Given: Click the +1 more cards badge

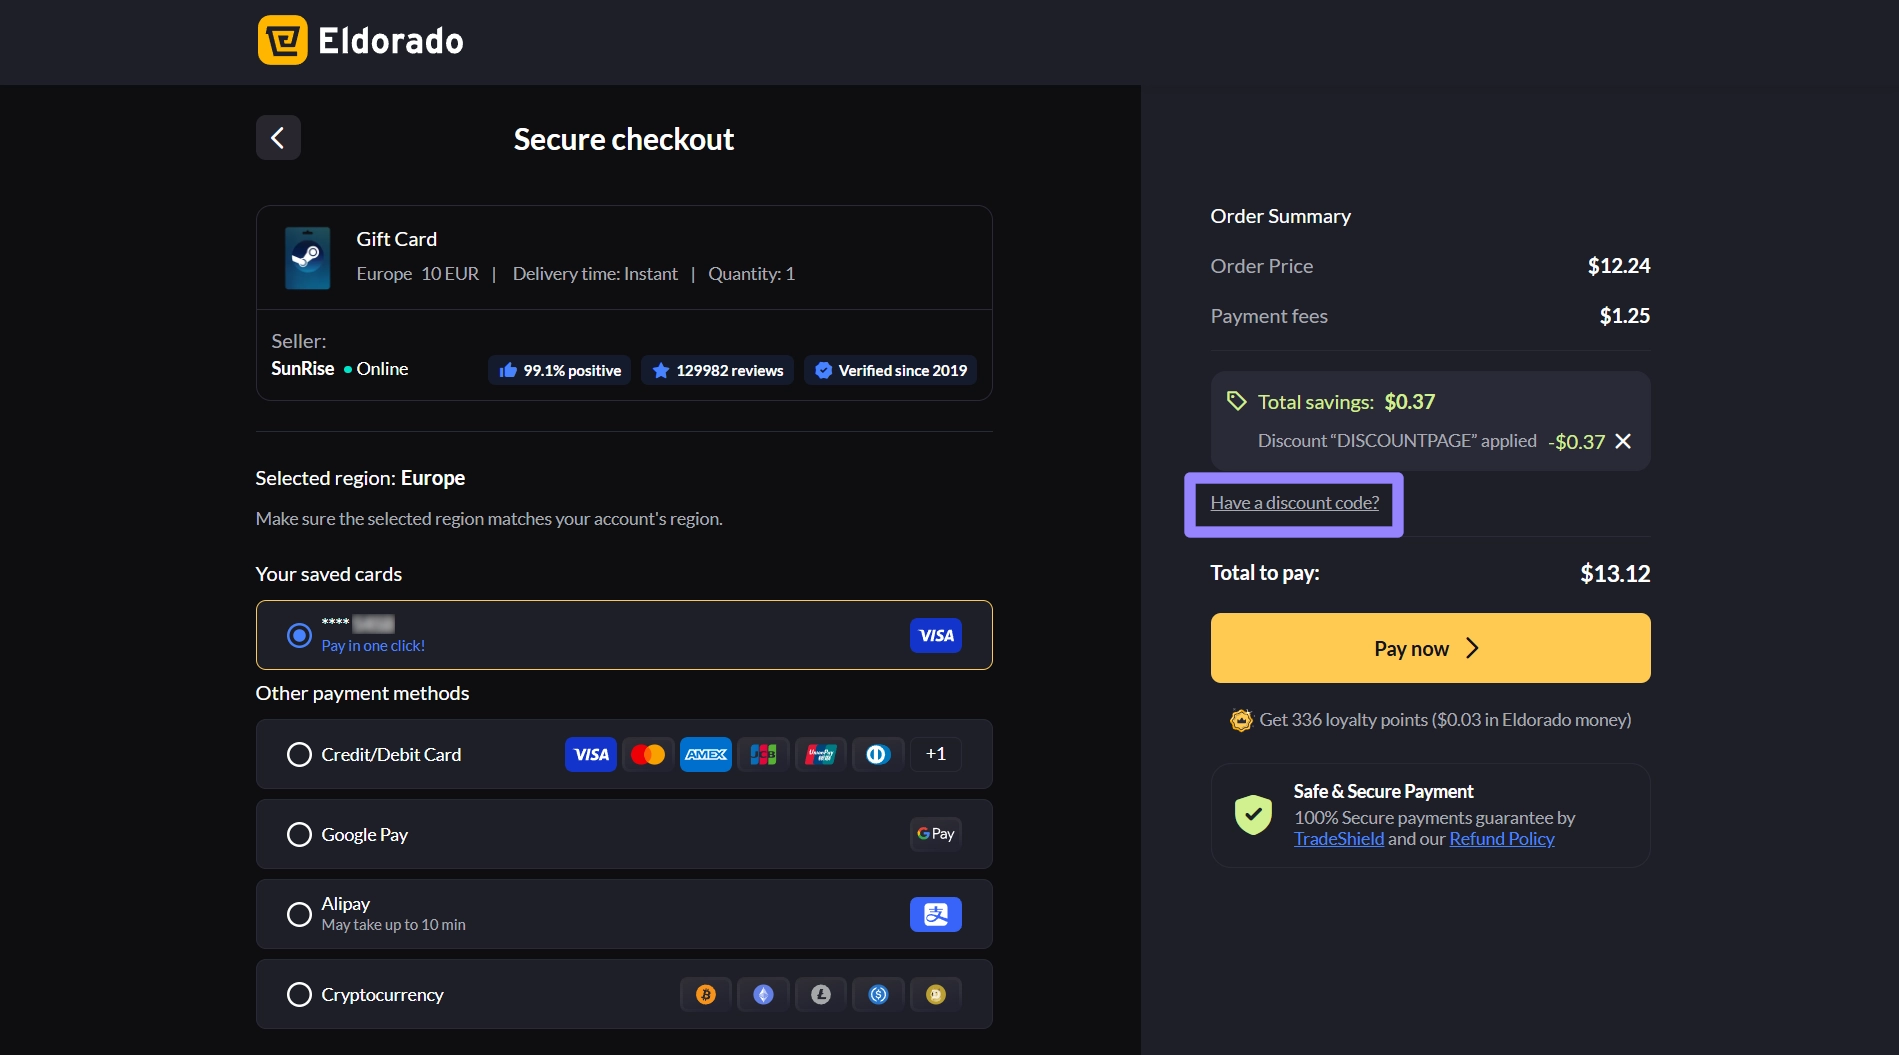Looking at the screenshot, I should click(x=936, y=754).
